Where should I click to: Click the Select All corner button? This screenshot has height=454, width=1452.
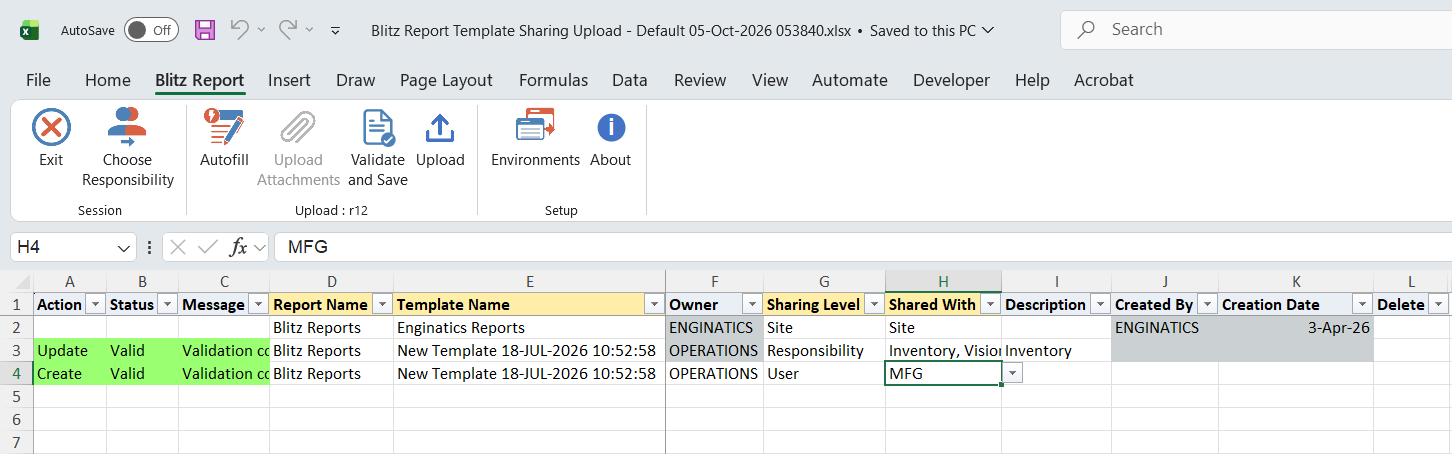tap(16, 282)
